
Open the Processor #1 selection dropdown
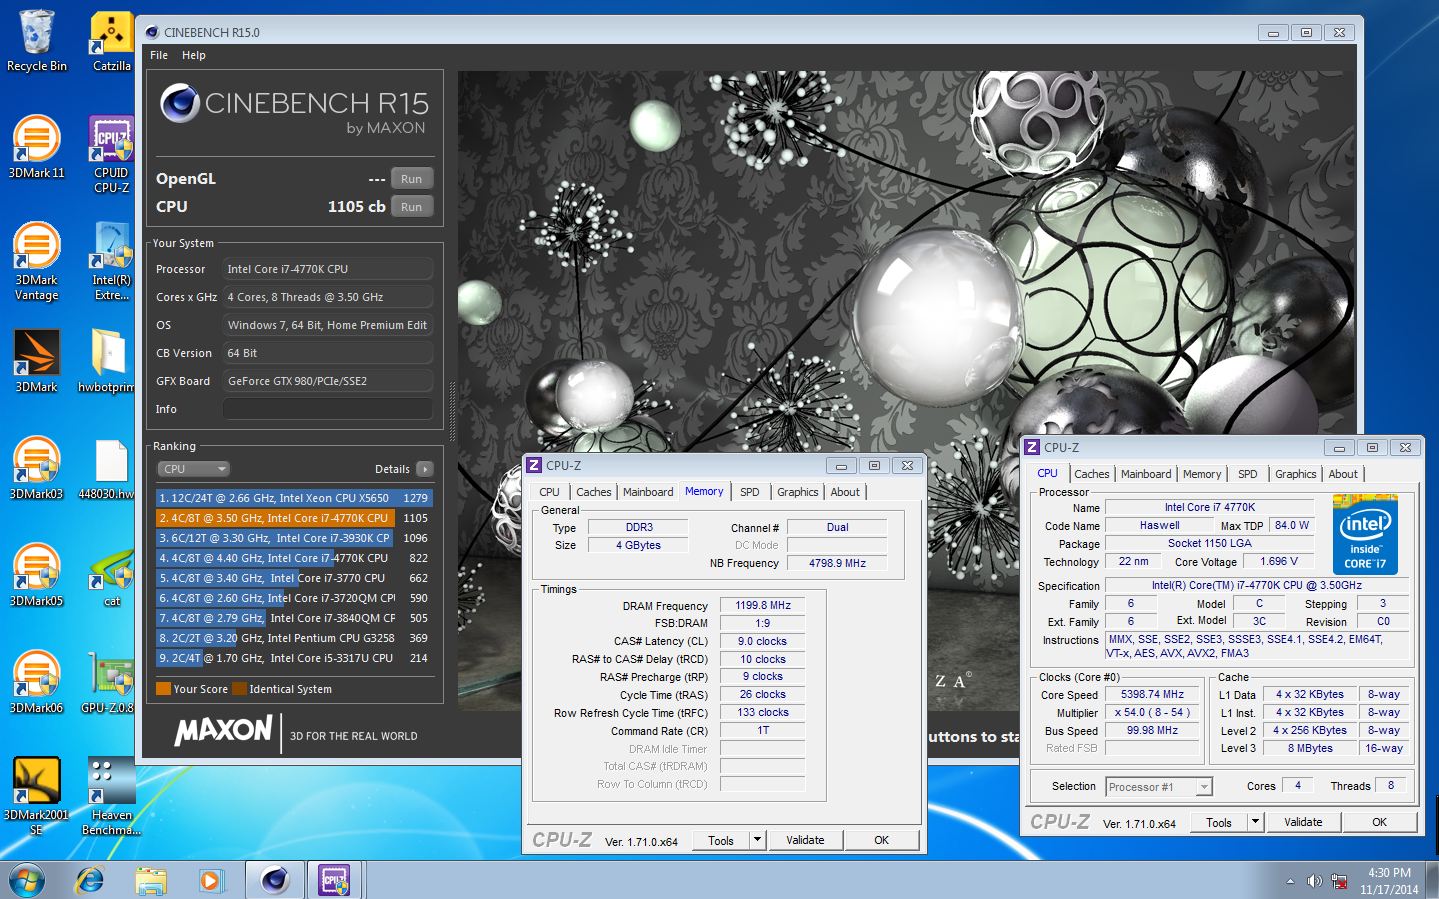[x=1159, y=787]
